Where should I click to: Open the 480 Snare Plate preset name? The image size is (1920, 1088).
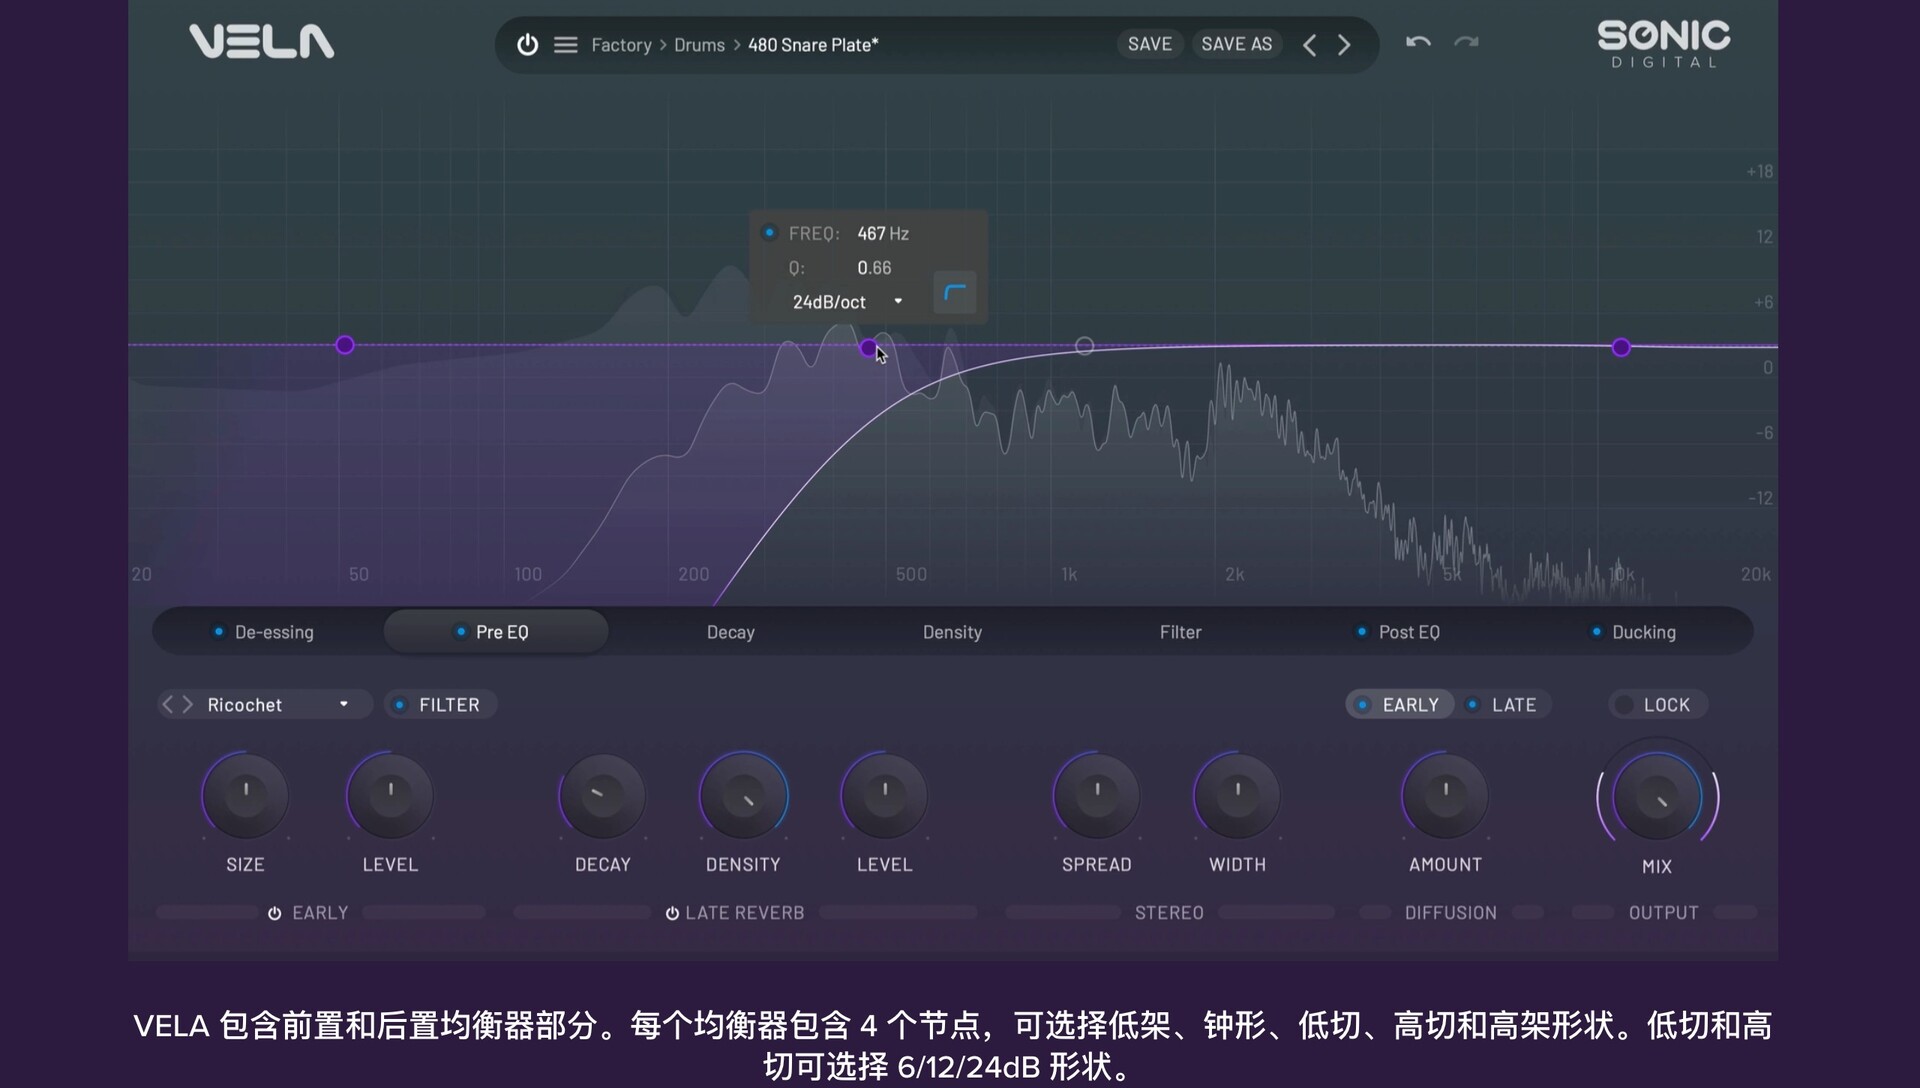point(813,45)
